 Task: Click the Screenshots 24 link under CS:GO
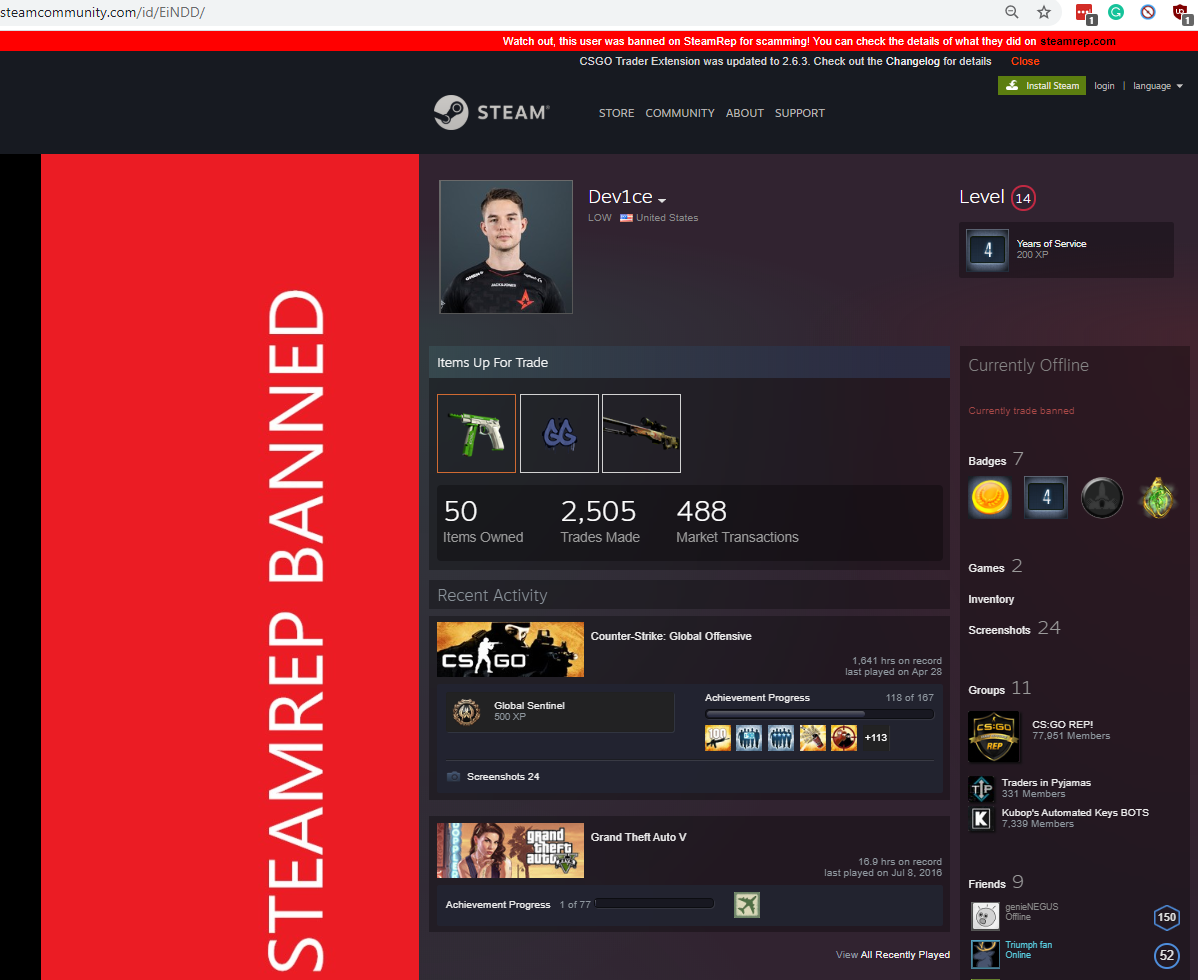pos(503,776)
